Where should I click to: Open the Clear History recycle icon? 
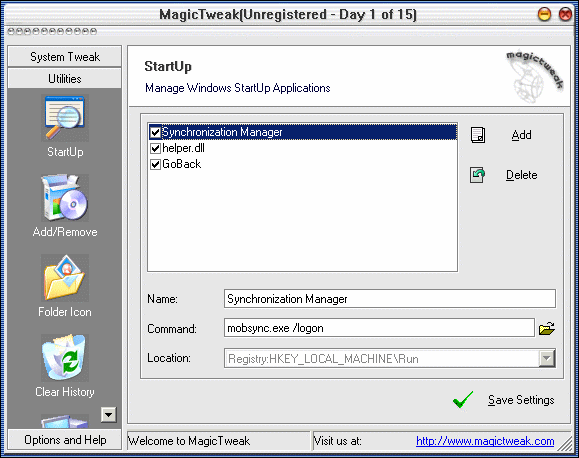pos(65,358)
